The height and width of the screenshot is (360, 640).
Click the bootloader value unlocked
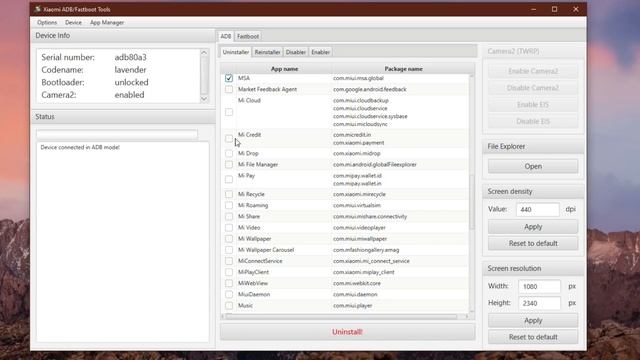131,82
